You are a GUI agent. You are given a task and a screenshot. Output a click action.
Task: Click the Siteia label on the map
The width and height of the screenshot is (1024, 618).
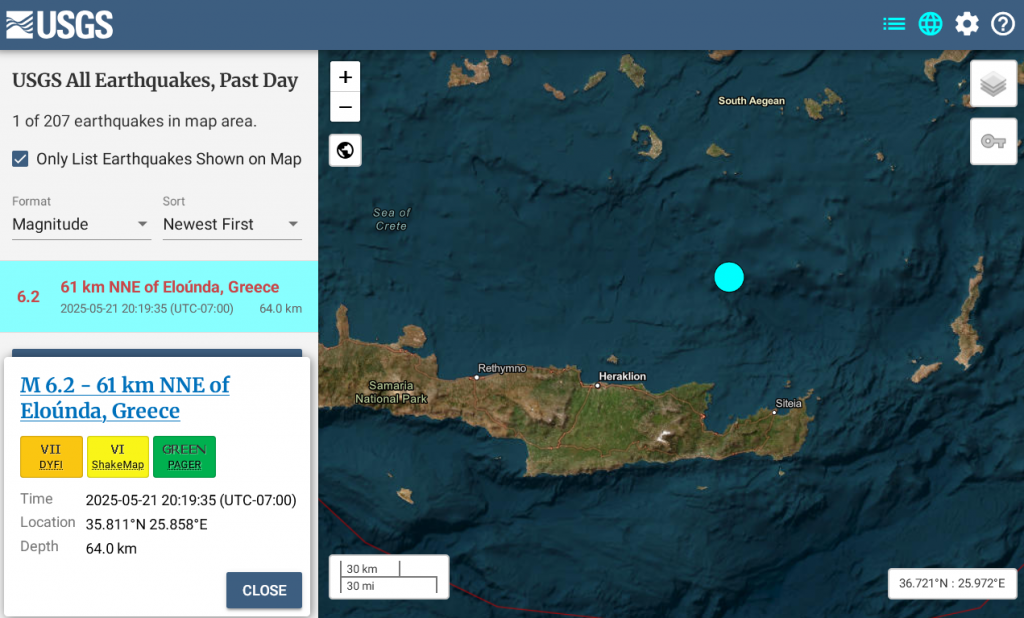coord(788,403)
